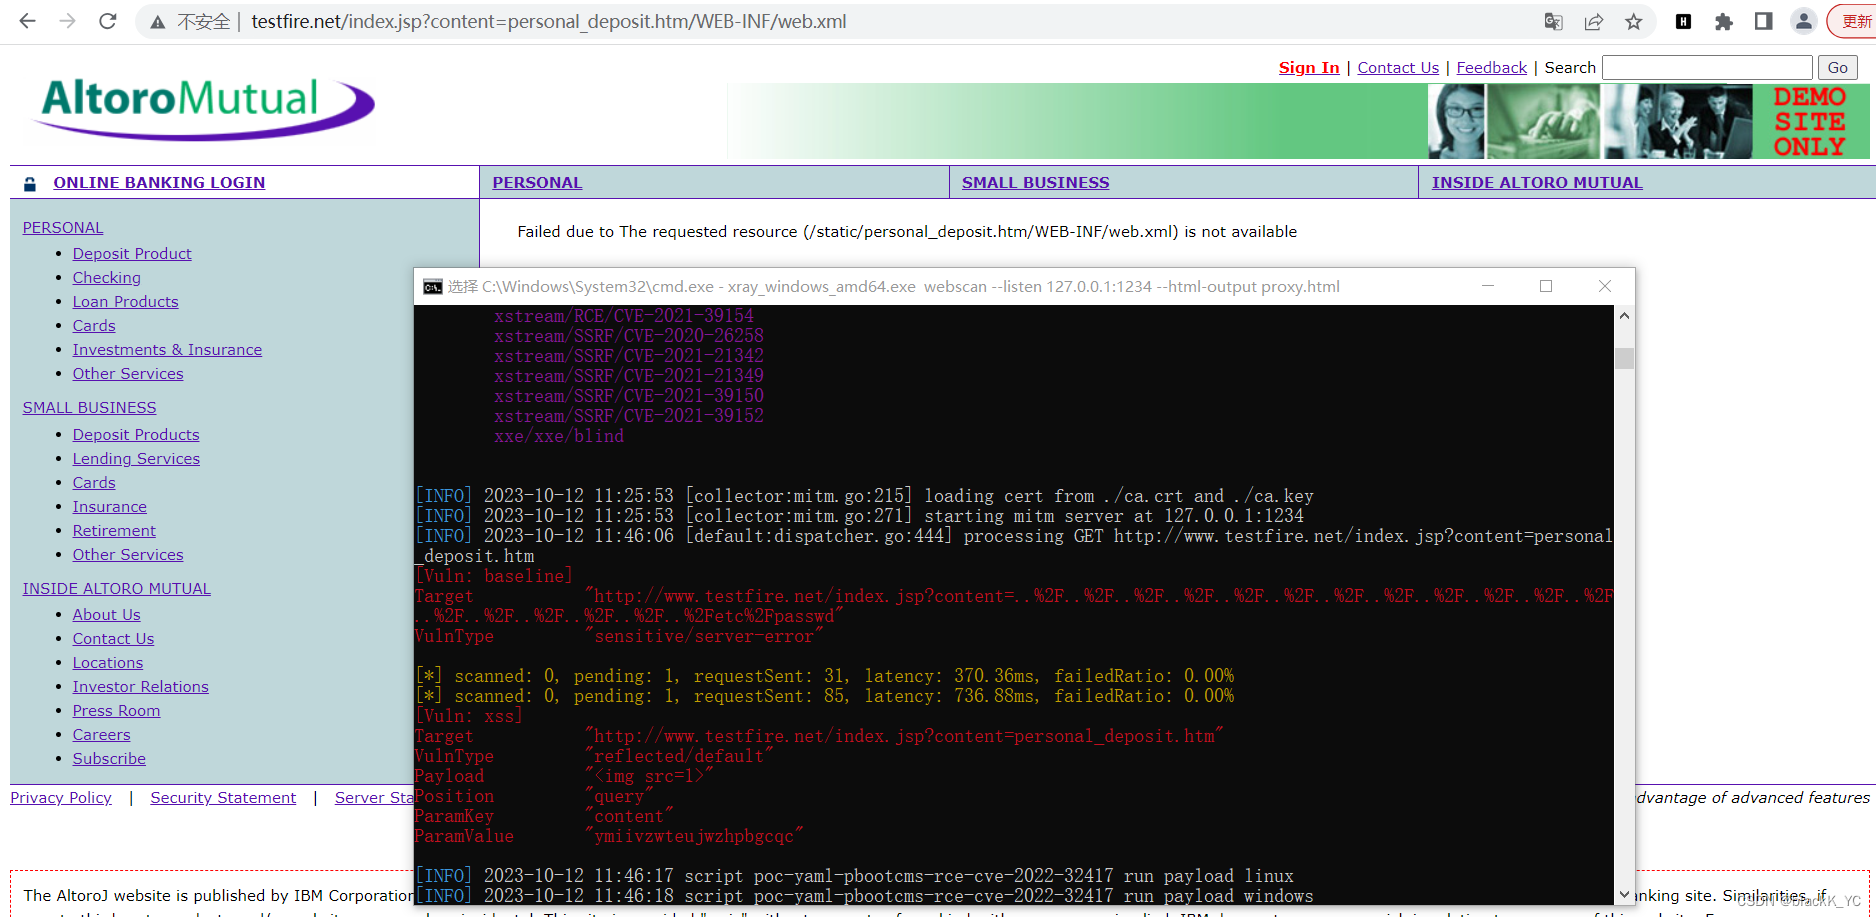
Task: Click the not-secure warning triangle icon
Action: click(x=158, y=22)
